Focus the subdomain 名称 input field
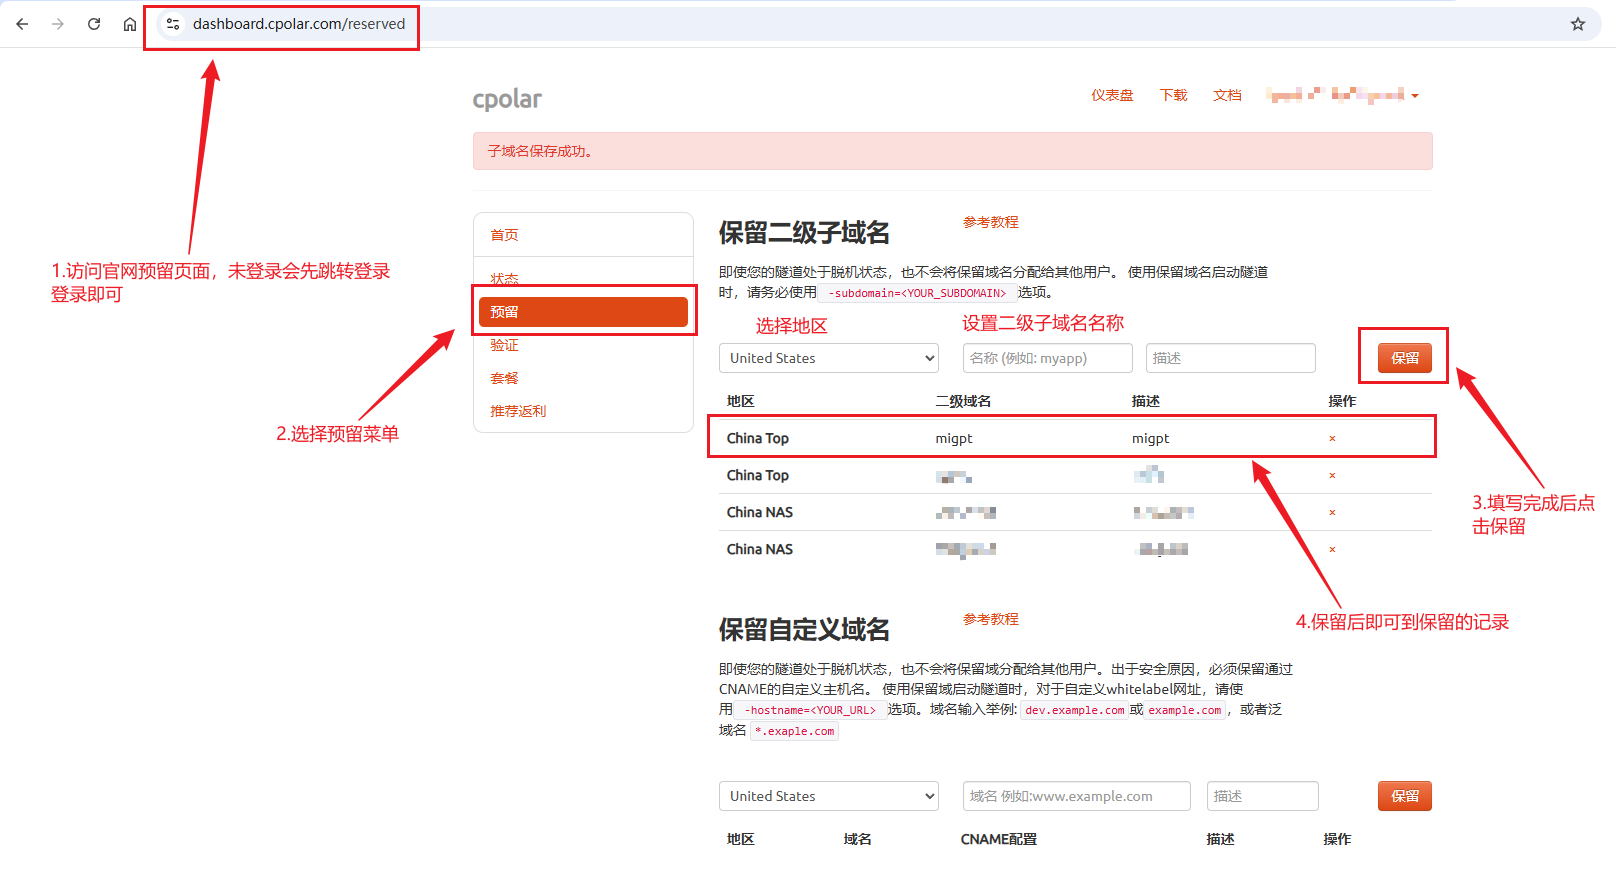This screenshot has width=1616, height=889. [x=1047, y=358]
